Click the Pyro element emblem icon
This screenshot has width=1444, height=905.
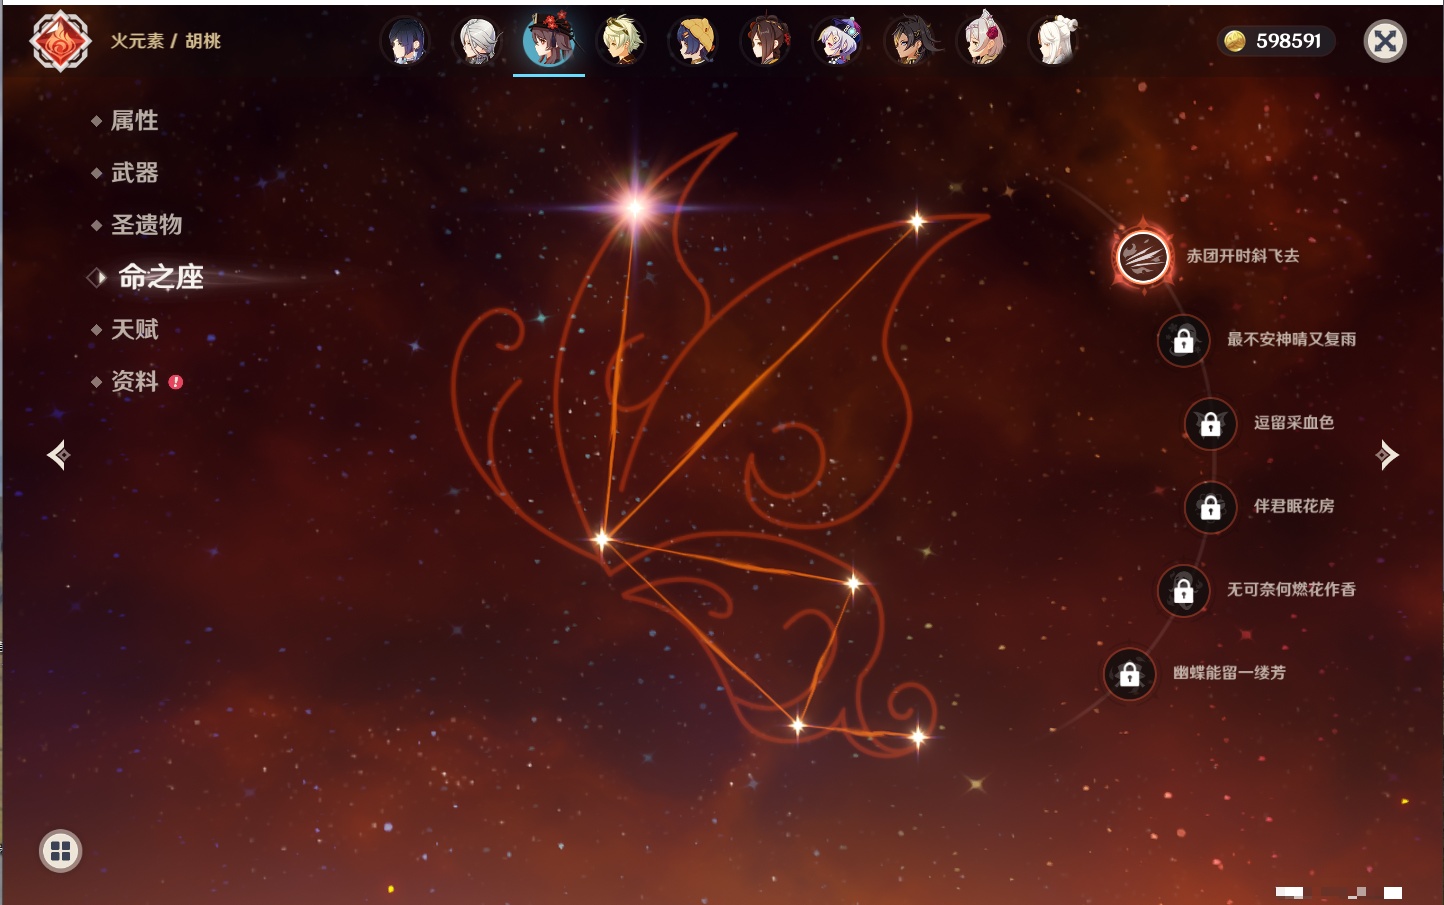(60, 41)
